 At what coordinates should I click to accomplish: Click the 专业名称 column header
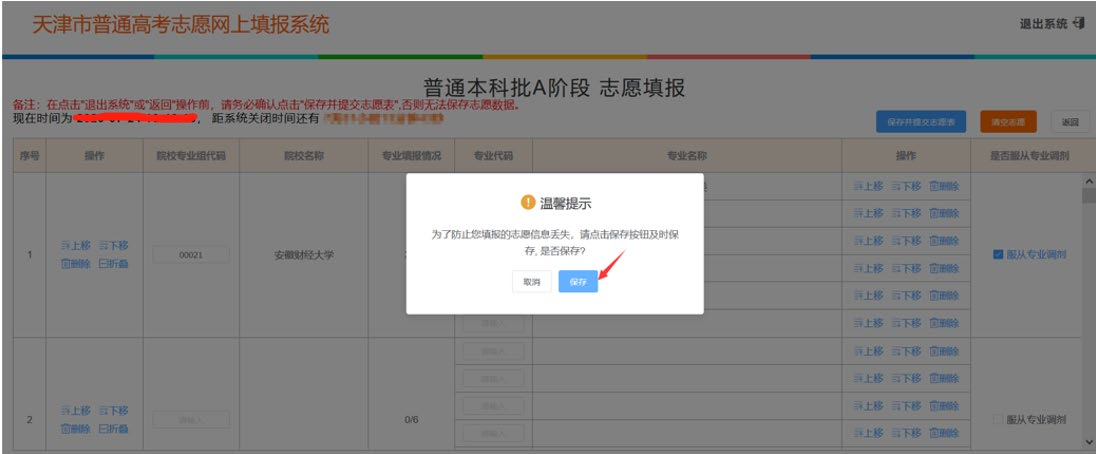[x=687, y=156]
